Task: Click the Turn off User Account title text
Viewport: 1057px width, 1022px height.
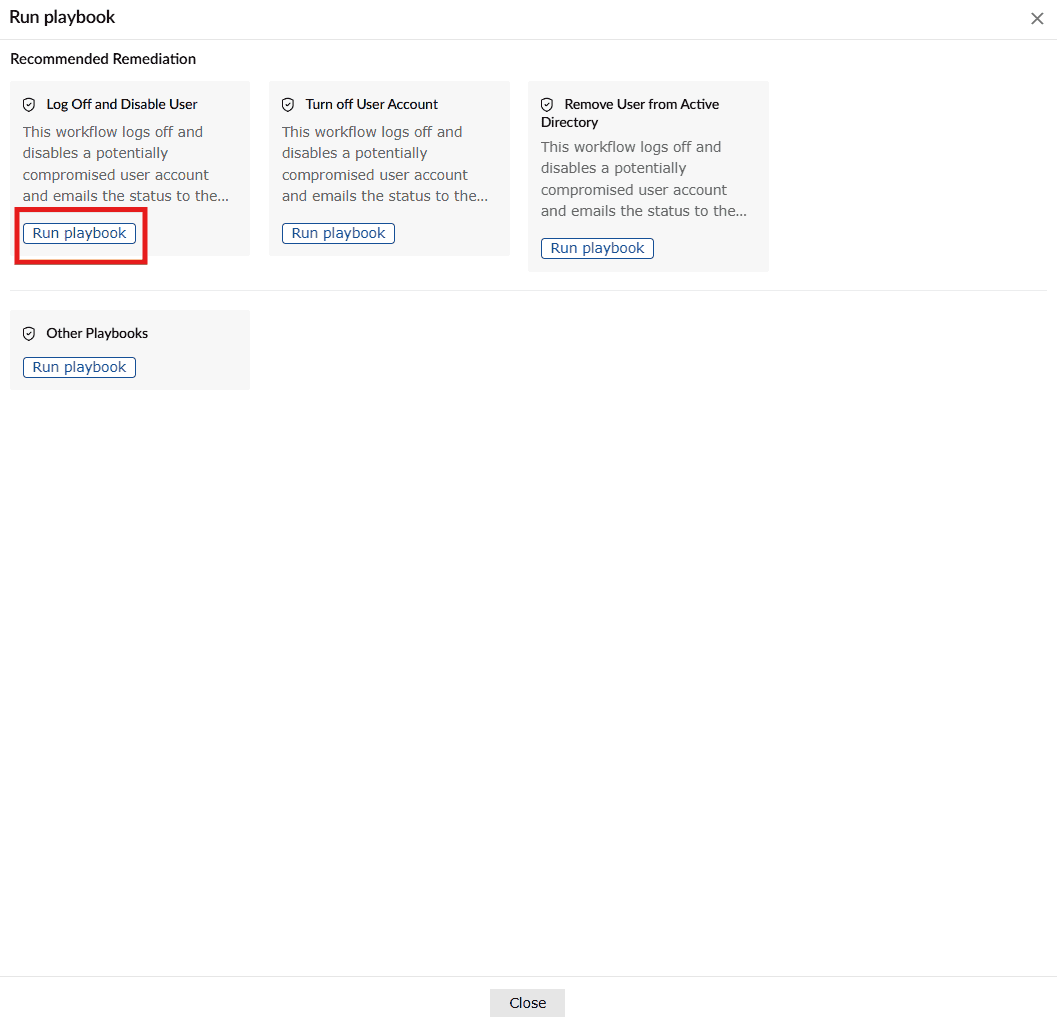Action: click(372, 104)
